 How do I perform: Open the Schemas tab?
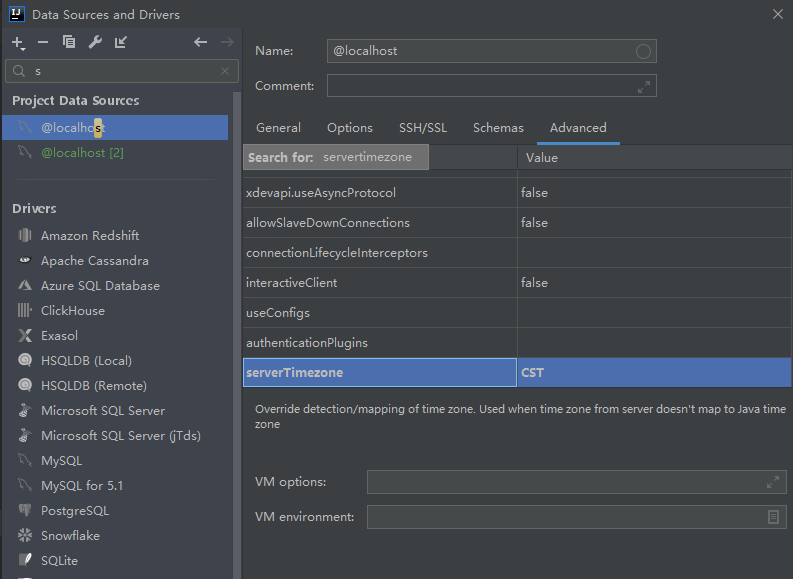tap(498, 128)
